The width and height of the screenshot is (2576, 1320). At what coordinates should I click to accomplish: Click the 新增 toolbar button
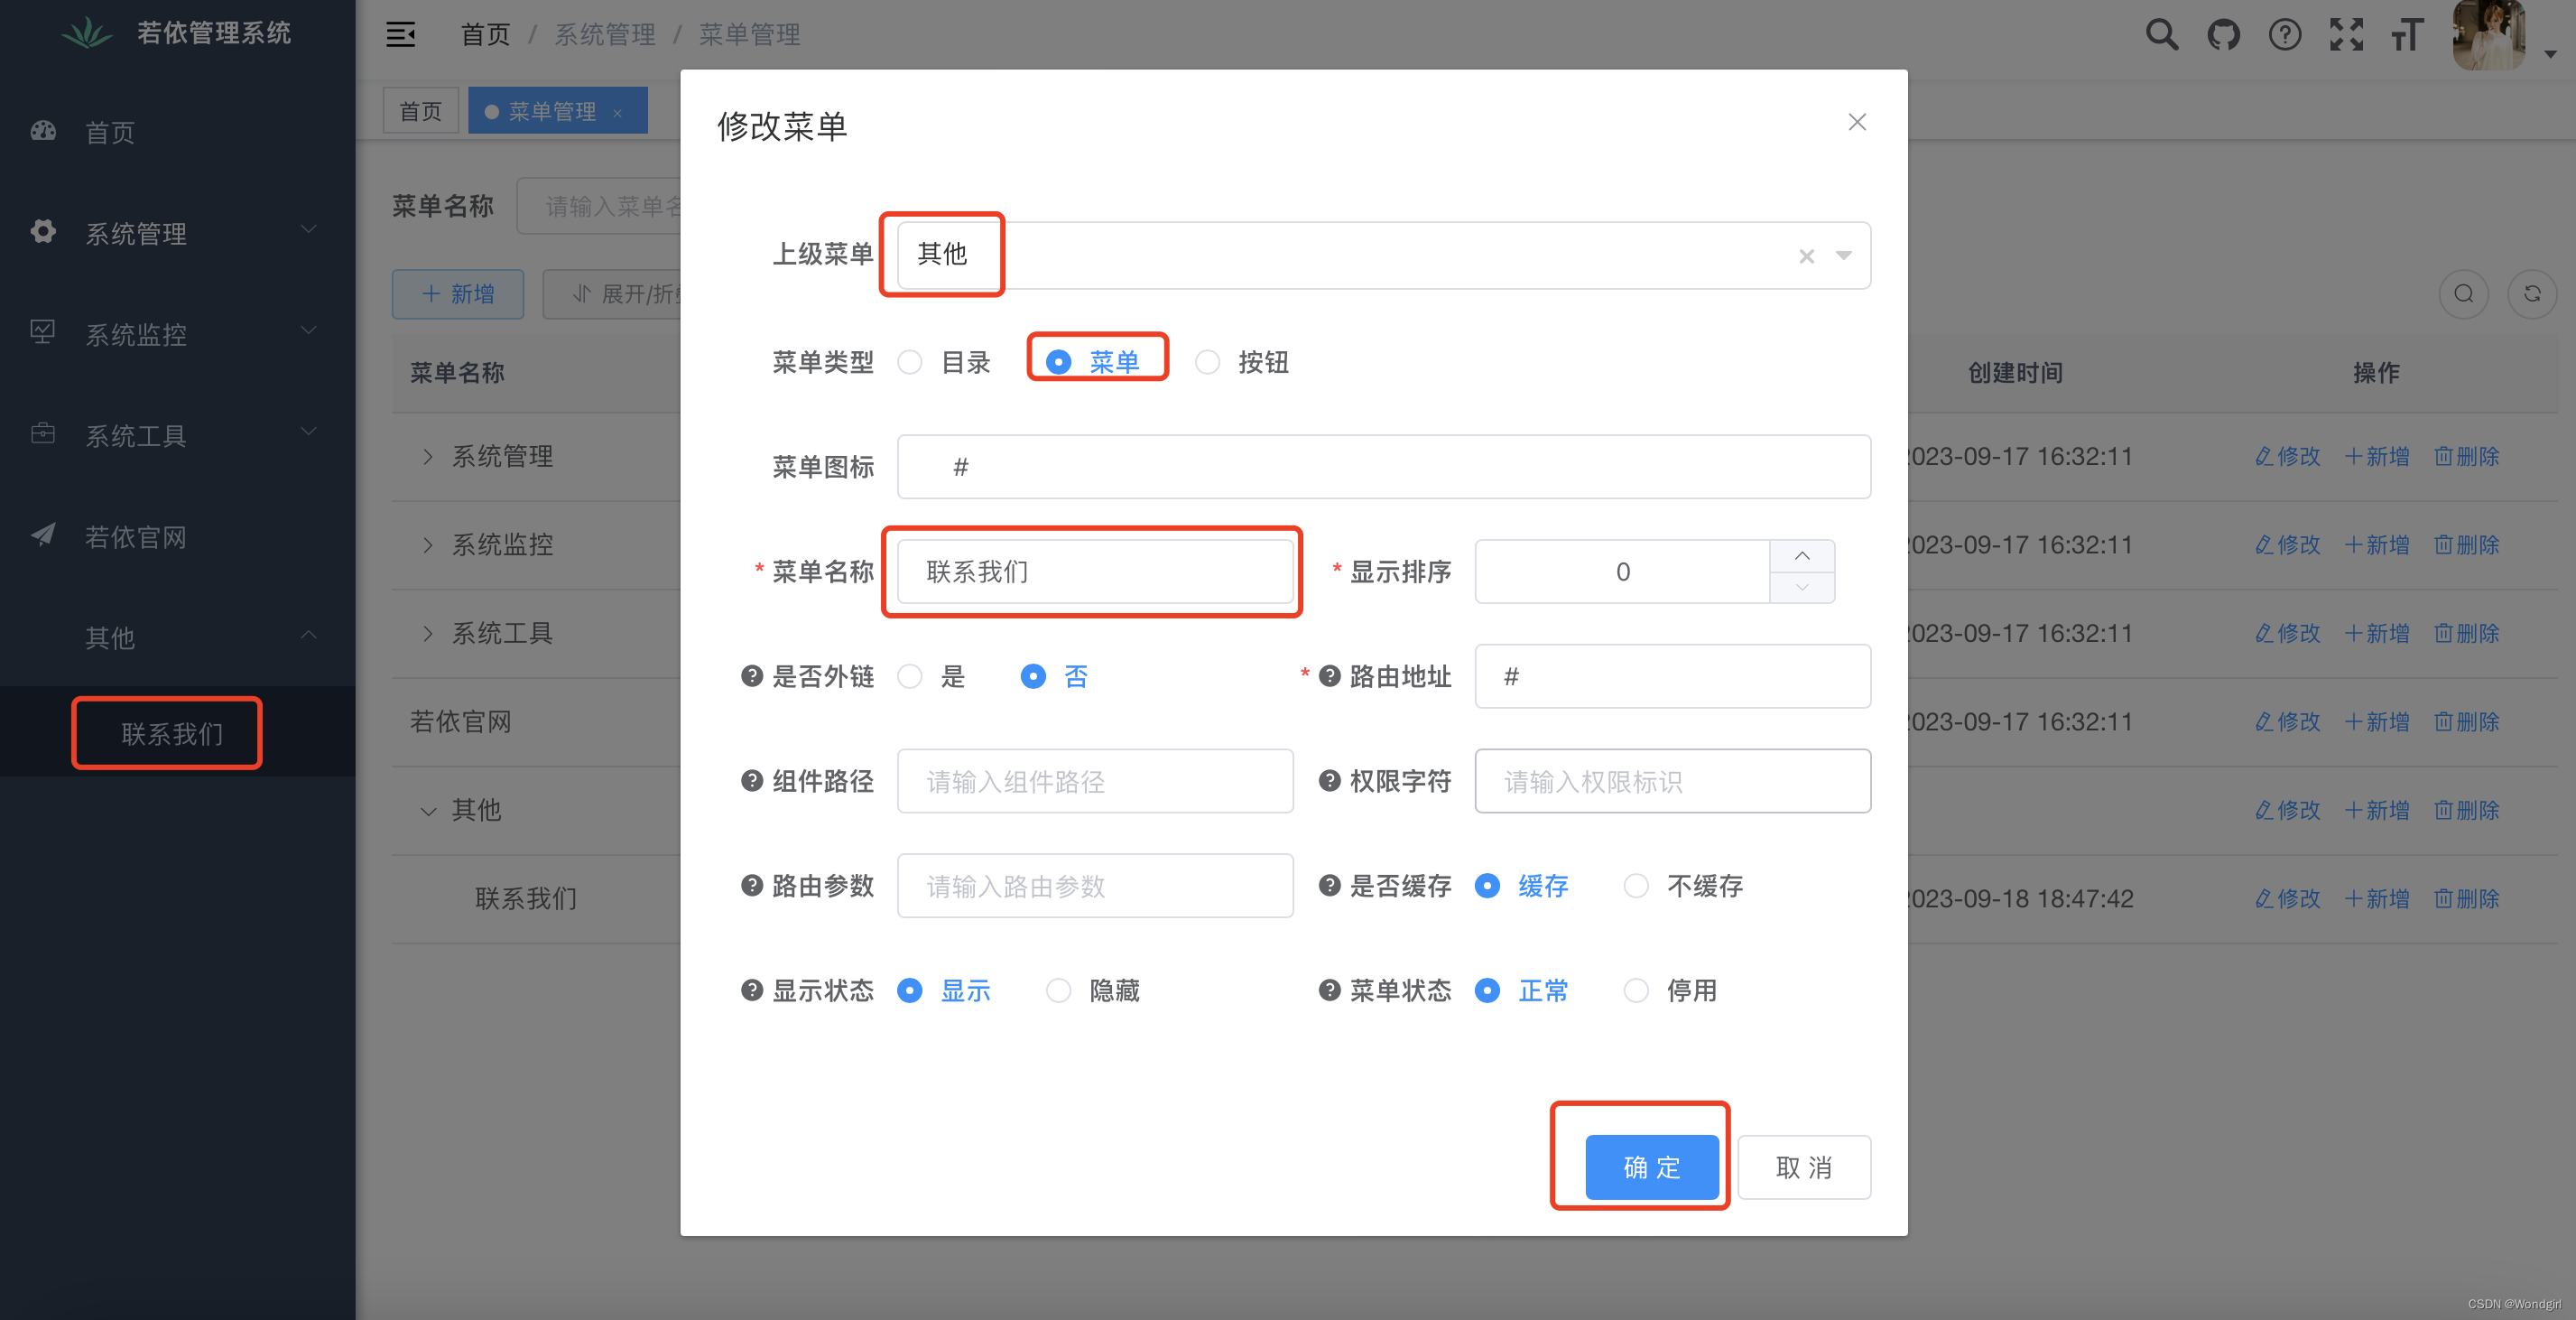click(457, 294)
